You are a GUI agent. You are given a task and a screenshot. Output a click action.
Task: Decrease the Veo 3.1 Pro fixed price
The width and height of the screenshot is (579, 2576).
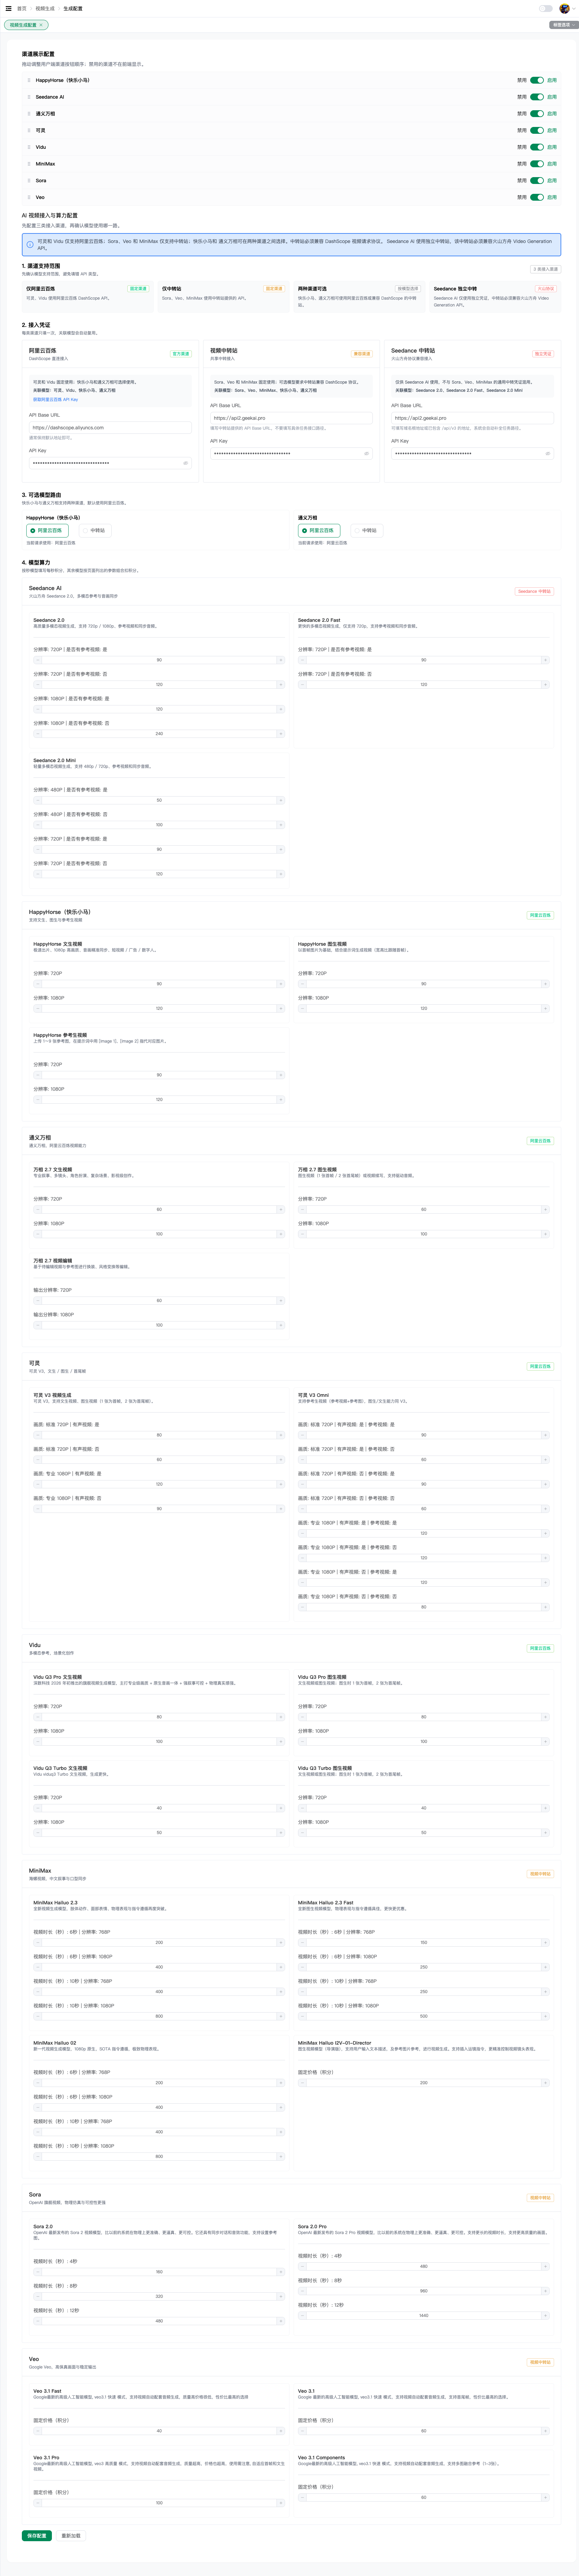point(38,2503)
